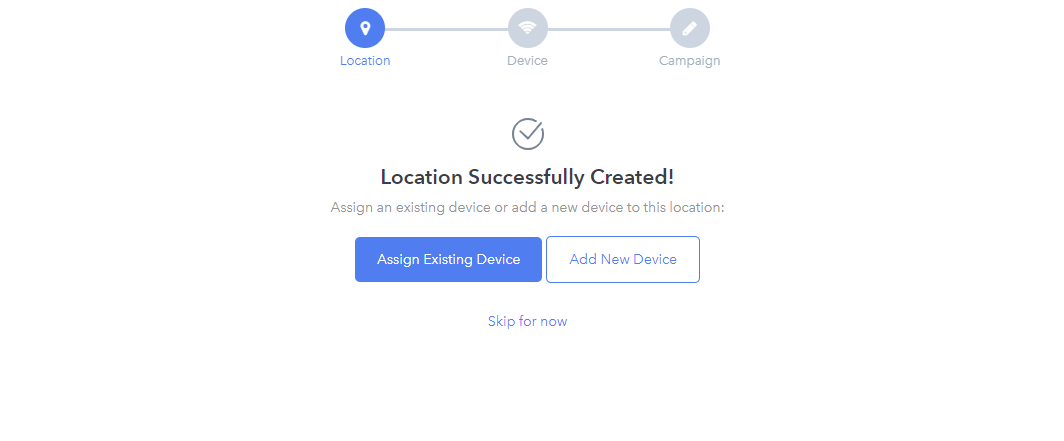Select the Device wifi step icon
The image size is (1064, 441).
[527, 28]
